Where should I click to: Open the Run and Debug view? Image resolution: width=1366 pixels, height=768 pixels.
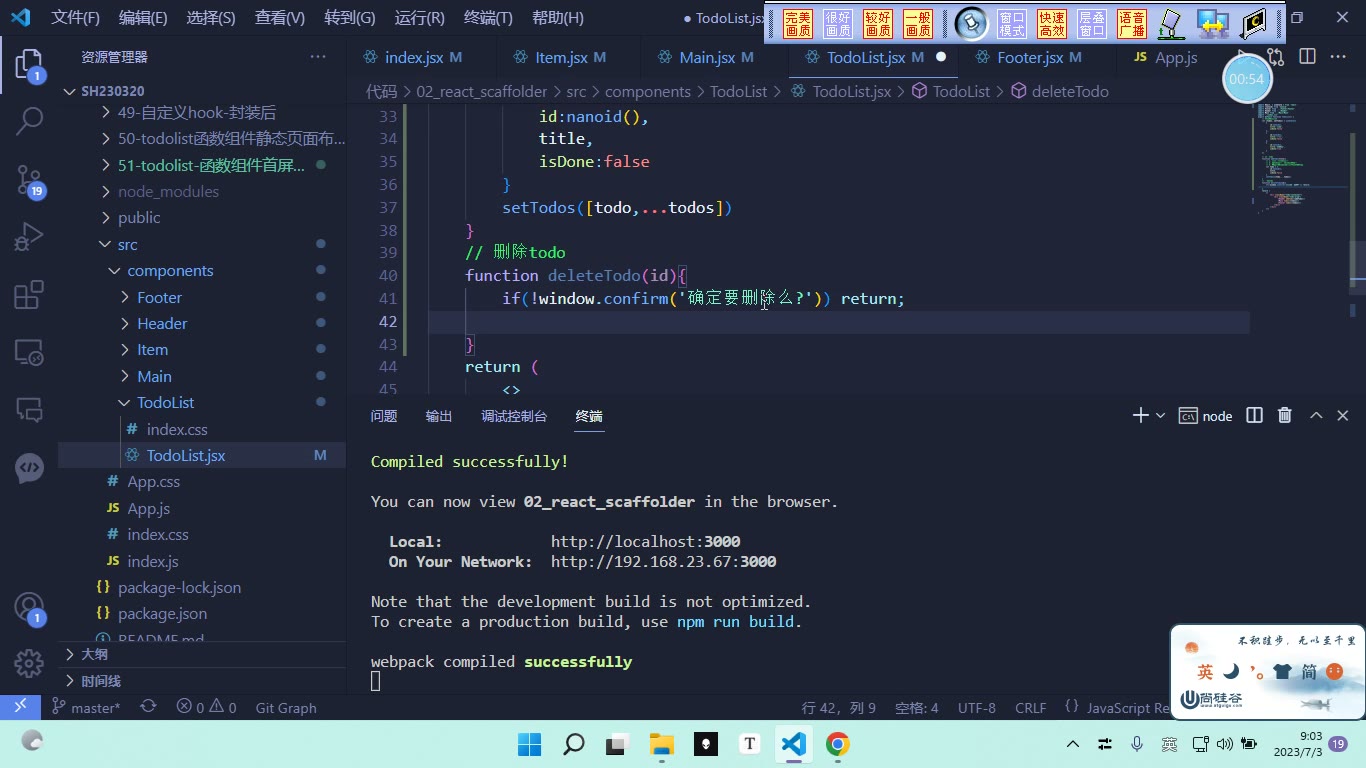[x=29, y=237]
